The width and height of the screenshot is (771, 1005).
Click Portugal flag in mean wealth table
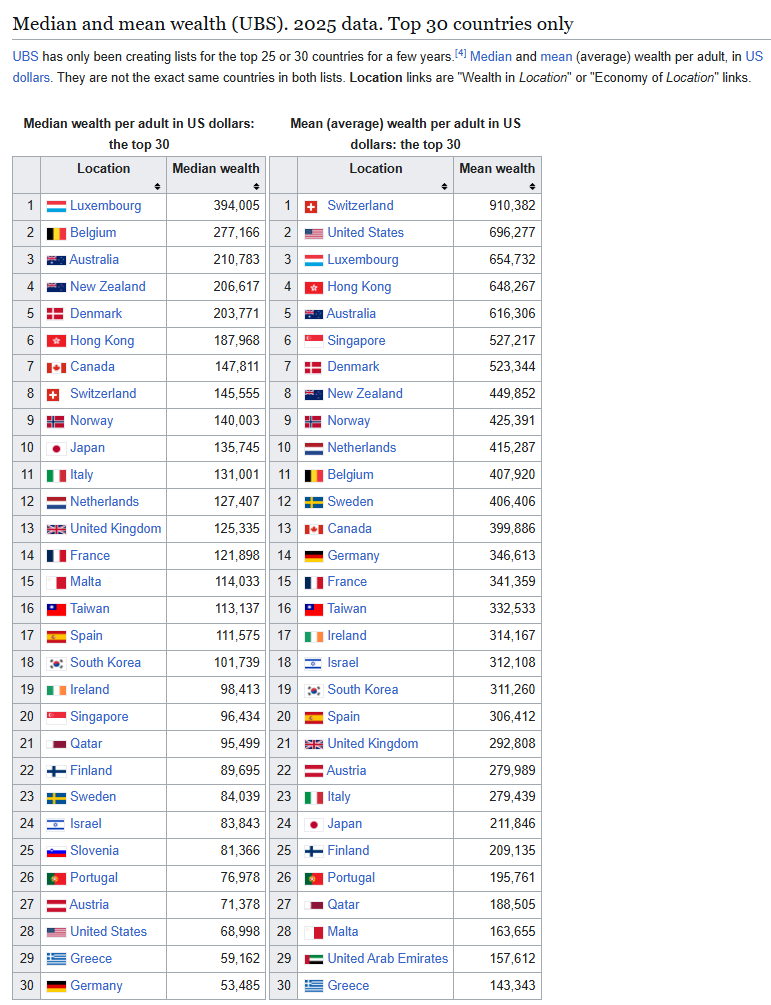click(313, 879)
